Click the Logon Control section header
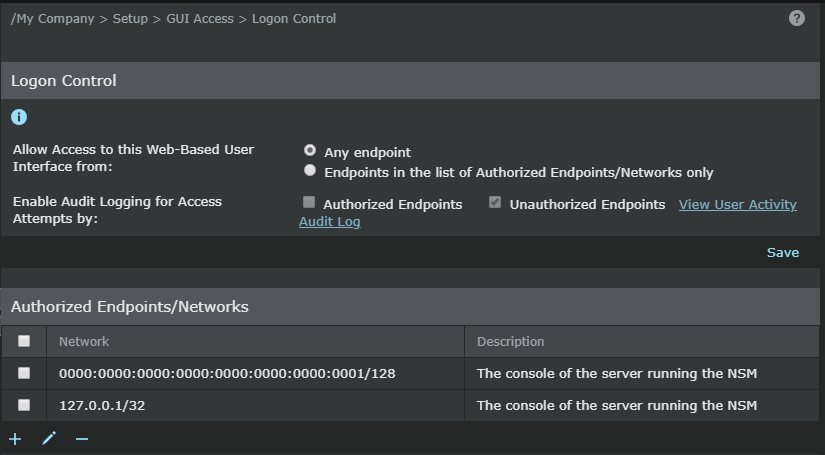The height and width of the screenshot is (455, 825). [x=410, y=80]
